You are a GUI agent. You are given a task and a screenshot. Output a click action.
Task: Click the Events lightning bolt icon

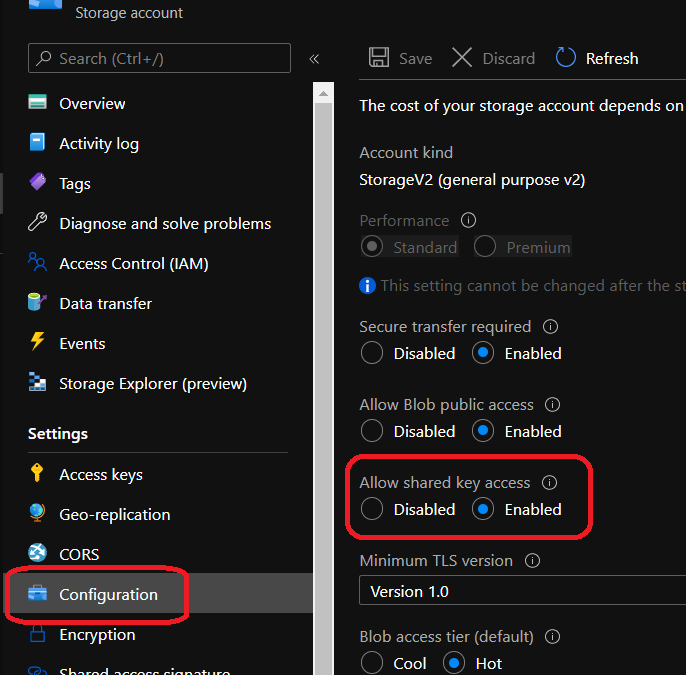coord(38,343)
